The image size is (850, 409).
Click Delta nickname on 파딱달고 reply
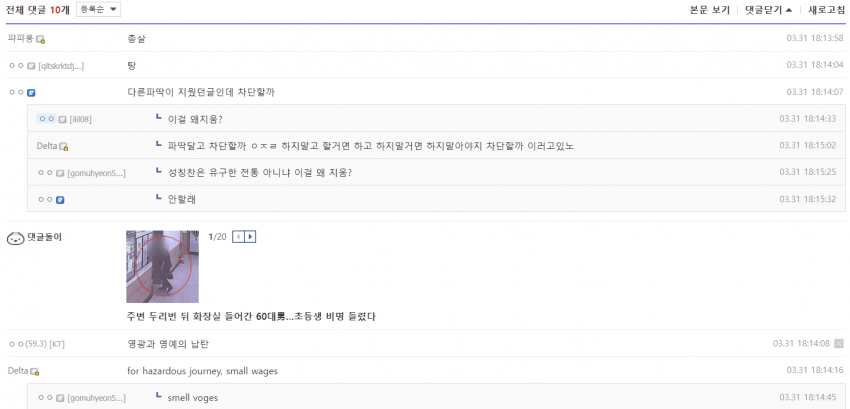pos(47,146)
